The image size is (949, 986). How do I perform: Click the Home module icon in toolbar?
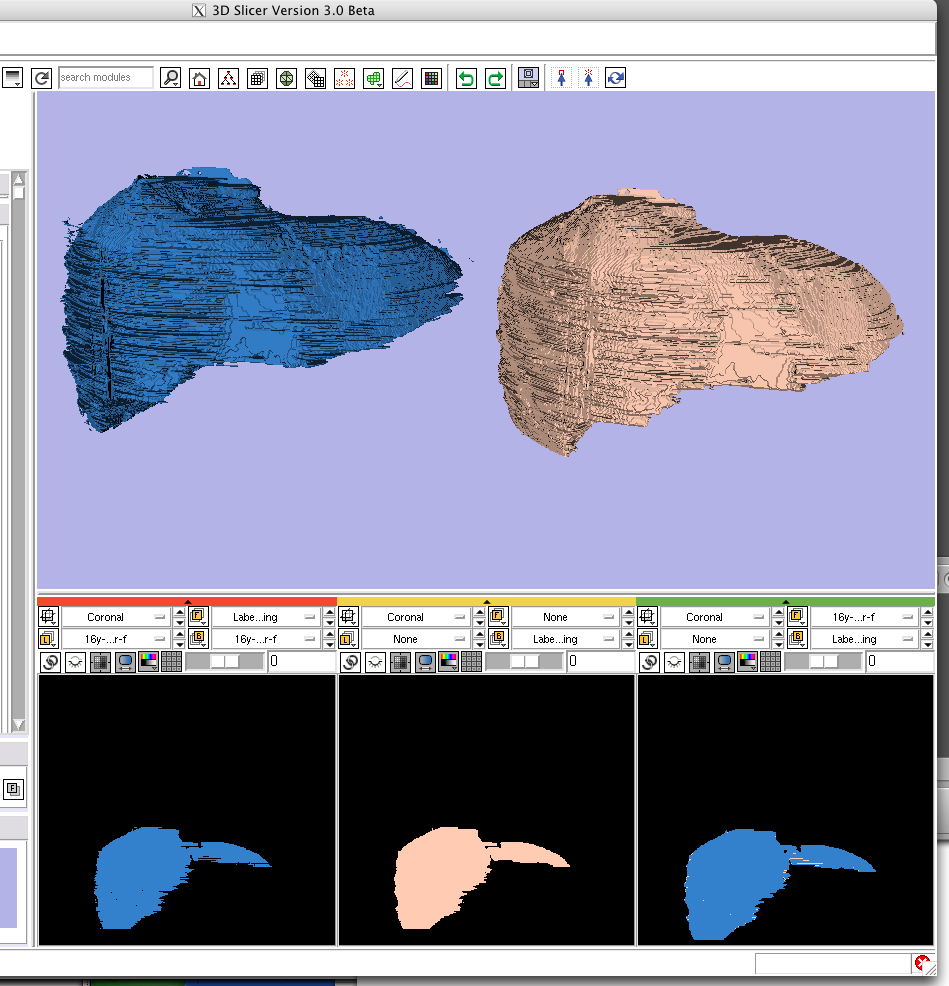[x=199, y=78]
